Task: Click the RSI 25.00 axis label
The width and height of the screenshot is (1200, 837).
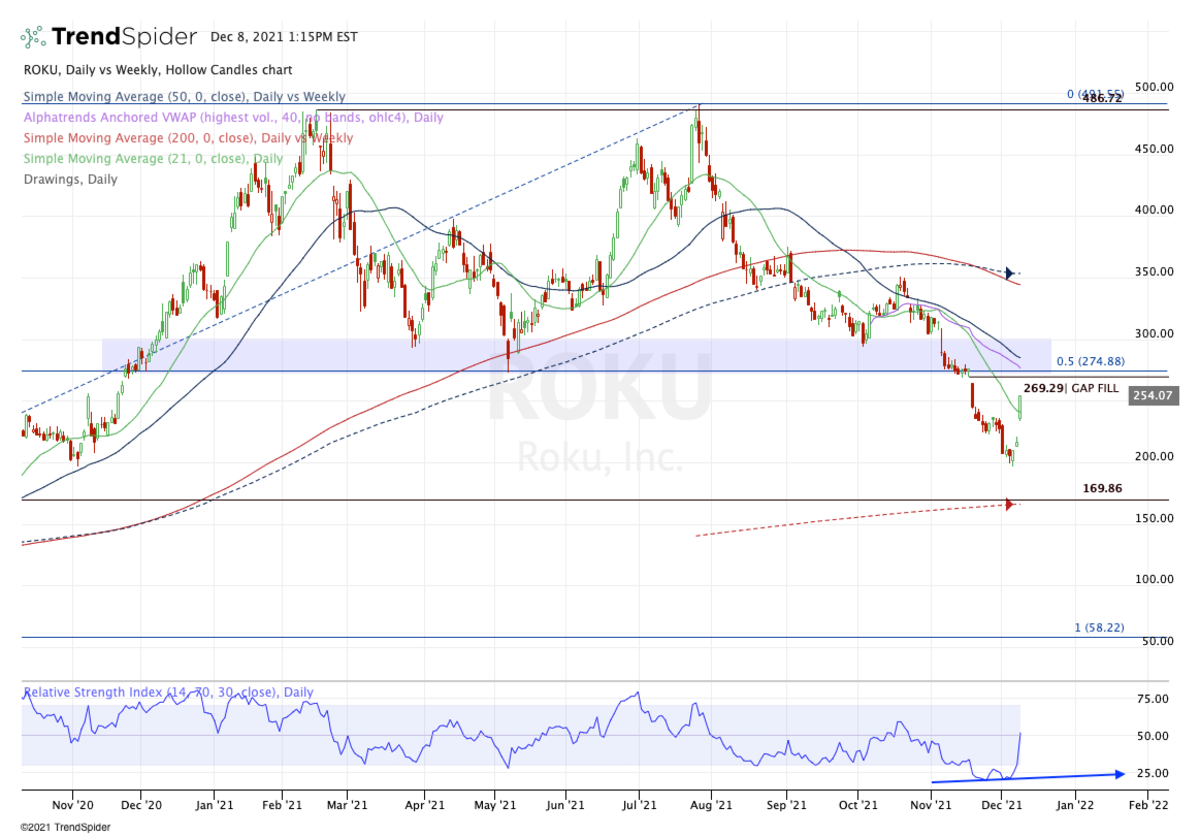Action: pos(1154,774)
